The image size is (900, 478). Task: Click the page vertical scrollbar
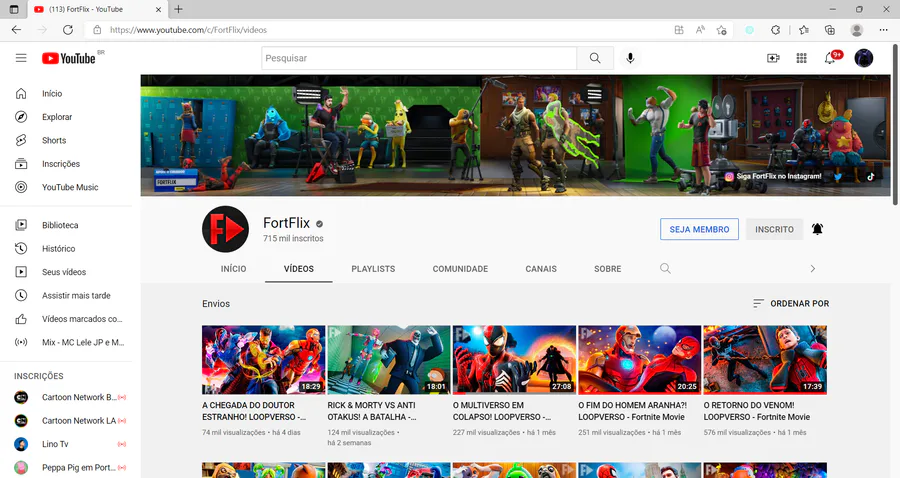tap(895, 125)
